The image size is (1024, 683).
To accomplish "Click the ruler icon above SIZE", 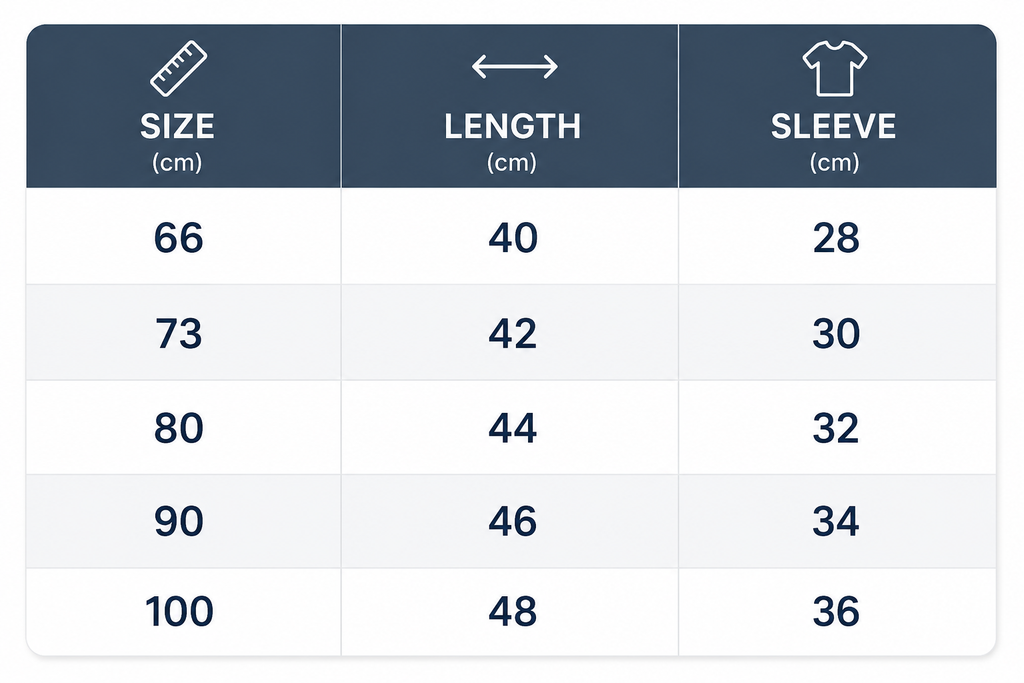I will (x=178, y=69).
